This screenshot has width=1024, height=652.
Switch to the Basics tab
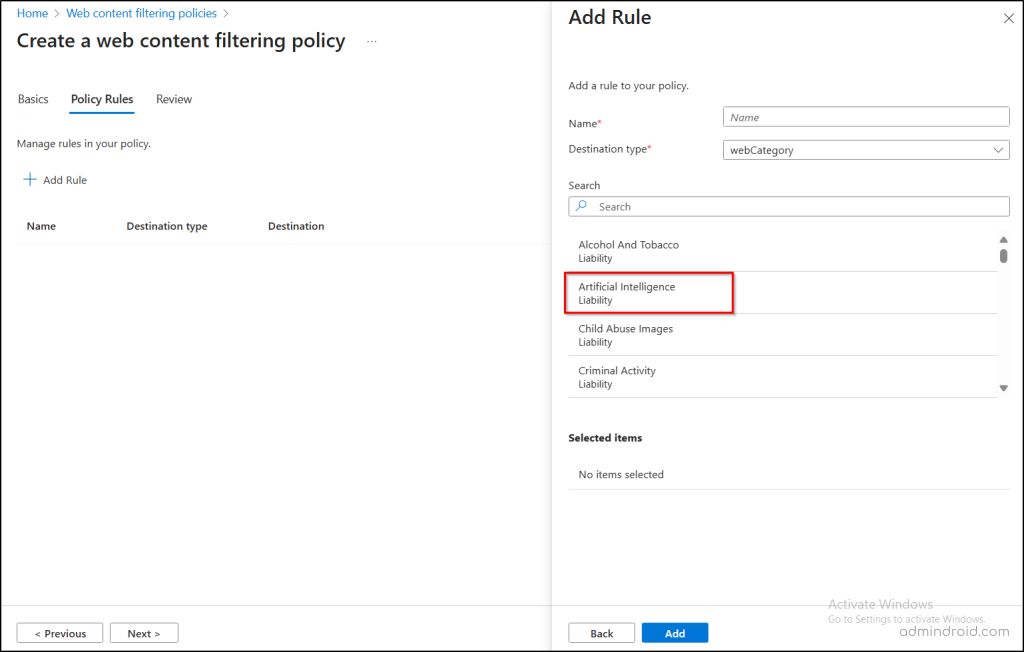tap(33, 99)
